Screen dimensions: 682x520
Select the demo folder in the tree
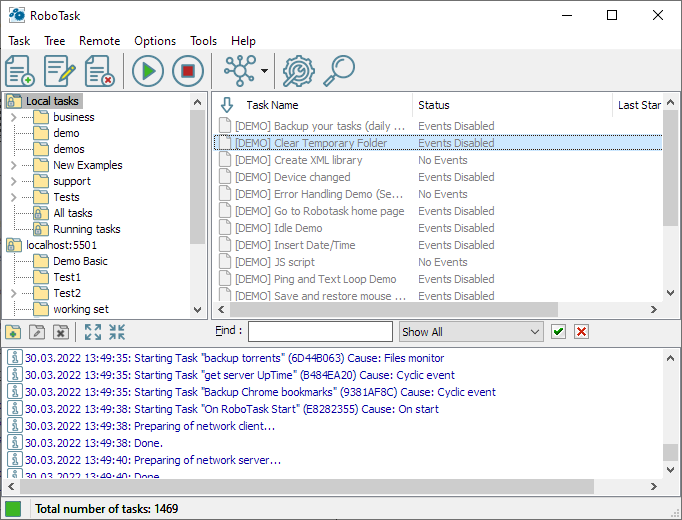point(66,133)
